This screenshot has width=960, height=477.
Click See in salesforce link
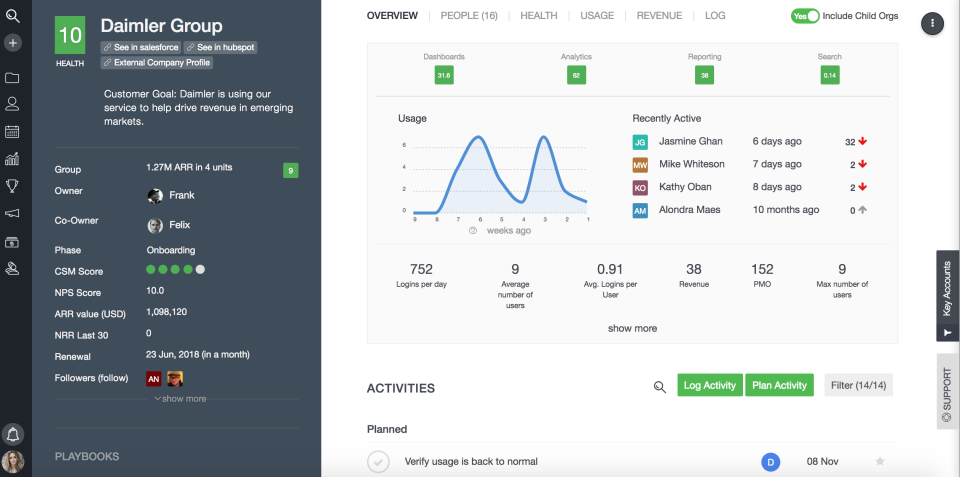[x=141, y=47]
